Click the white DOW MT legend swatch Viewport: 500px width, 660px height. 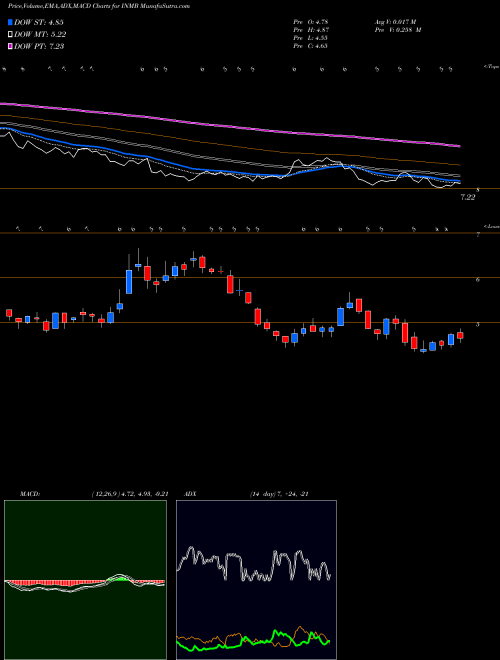pos(11,35)
